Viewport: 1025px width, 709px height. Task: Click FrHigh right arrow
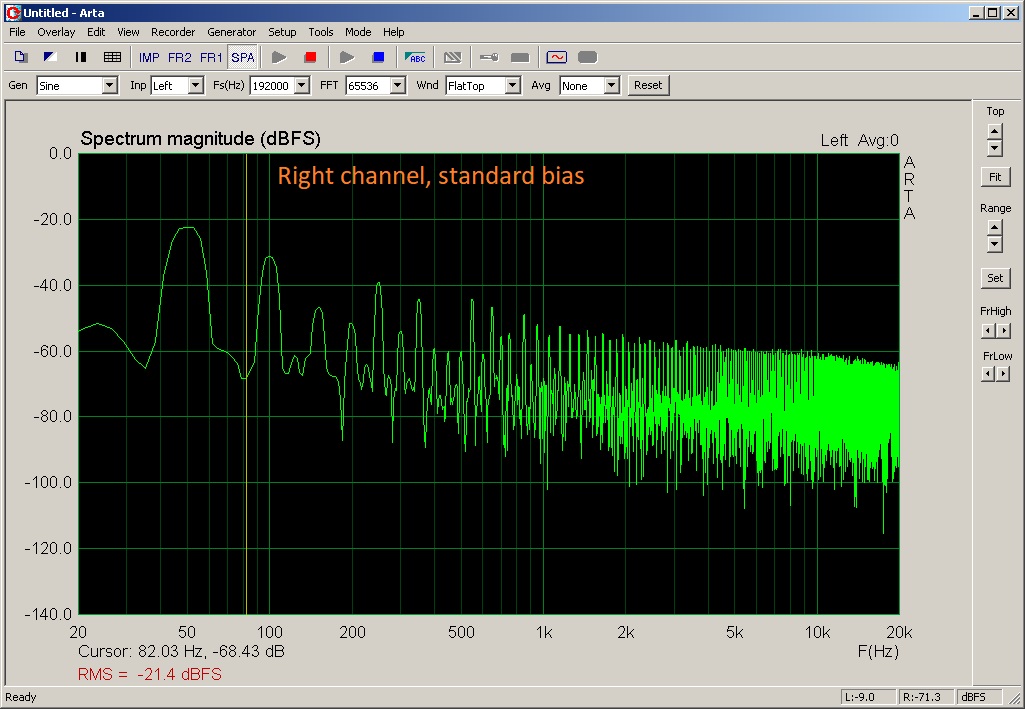1003,331
